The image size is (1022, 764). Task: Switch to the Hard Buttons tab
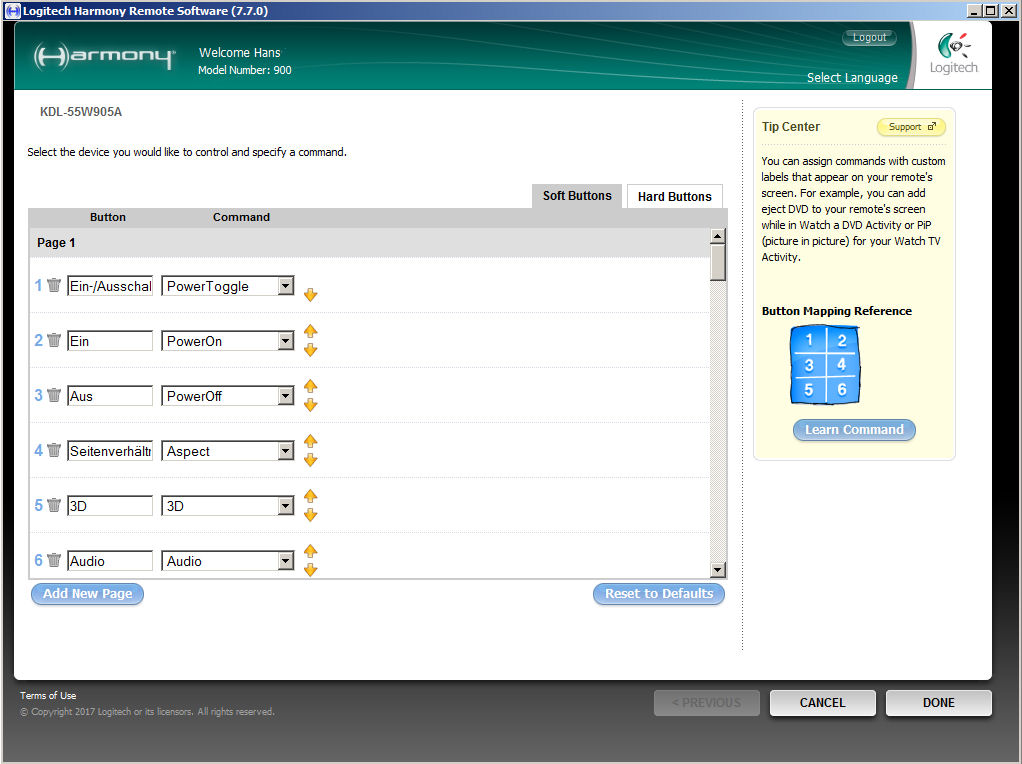click(674, 196)
